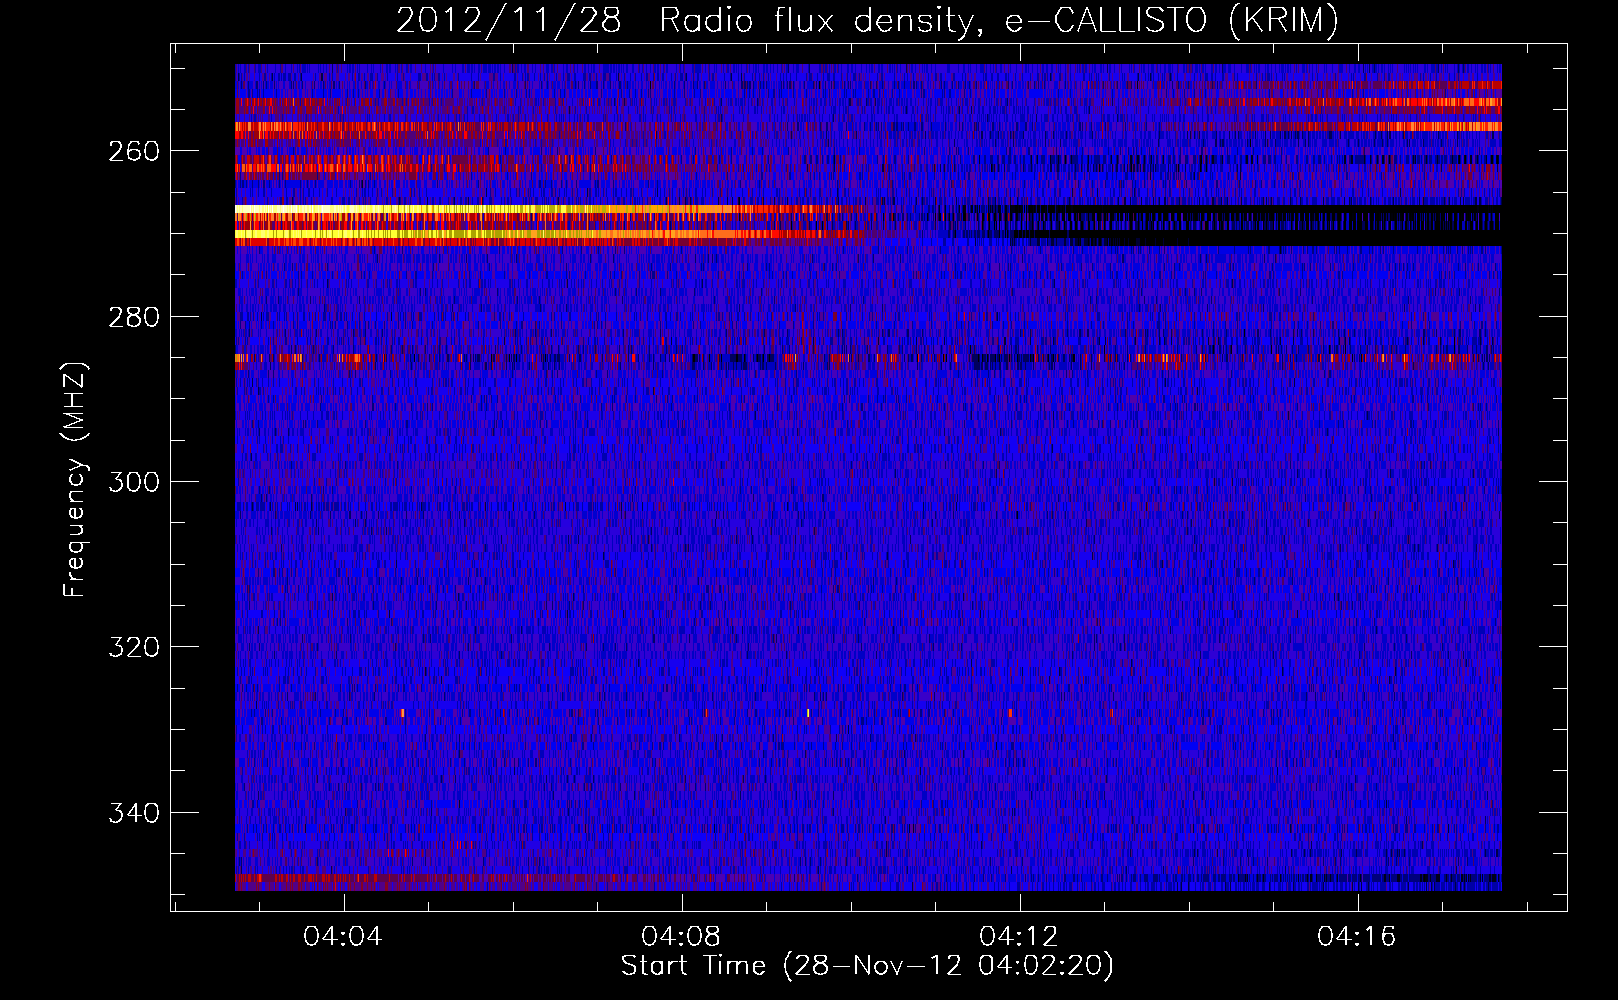Click the 04:08 time tick label
The width and height of the screenshot is (1618, 1000).
coord(681,937)
